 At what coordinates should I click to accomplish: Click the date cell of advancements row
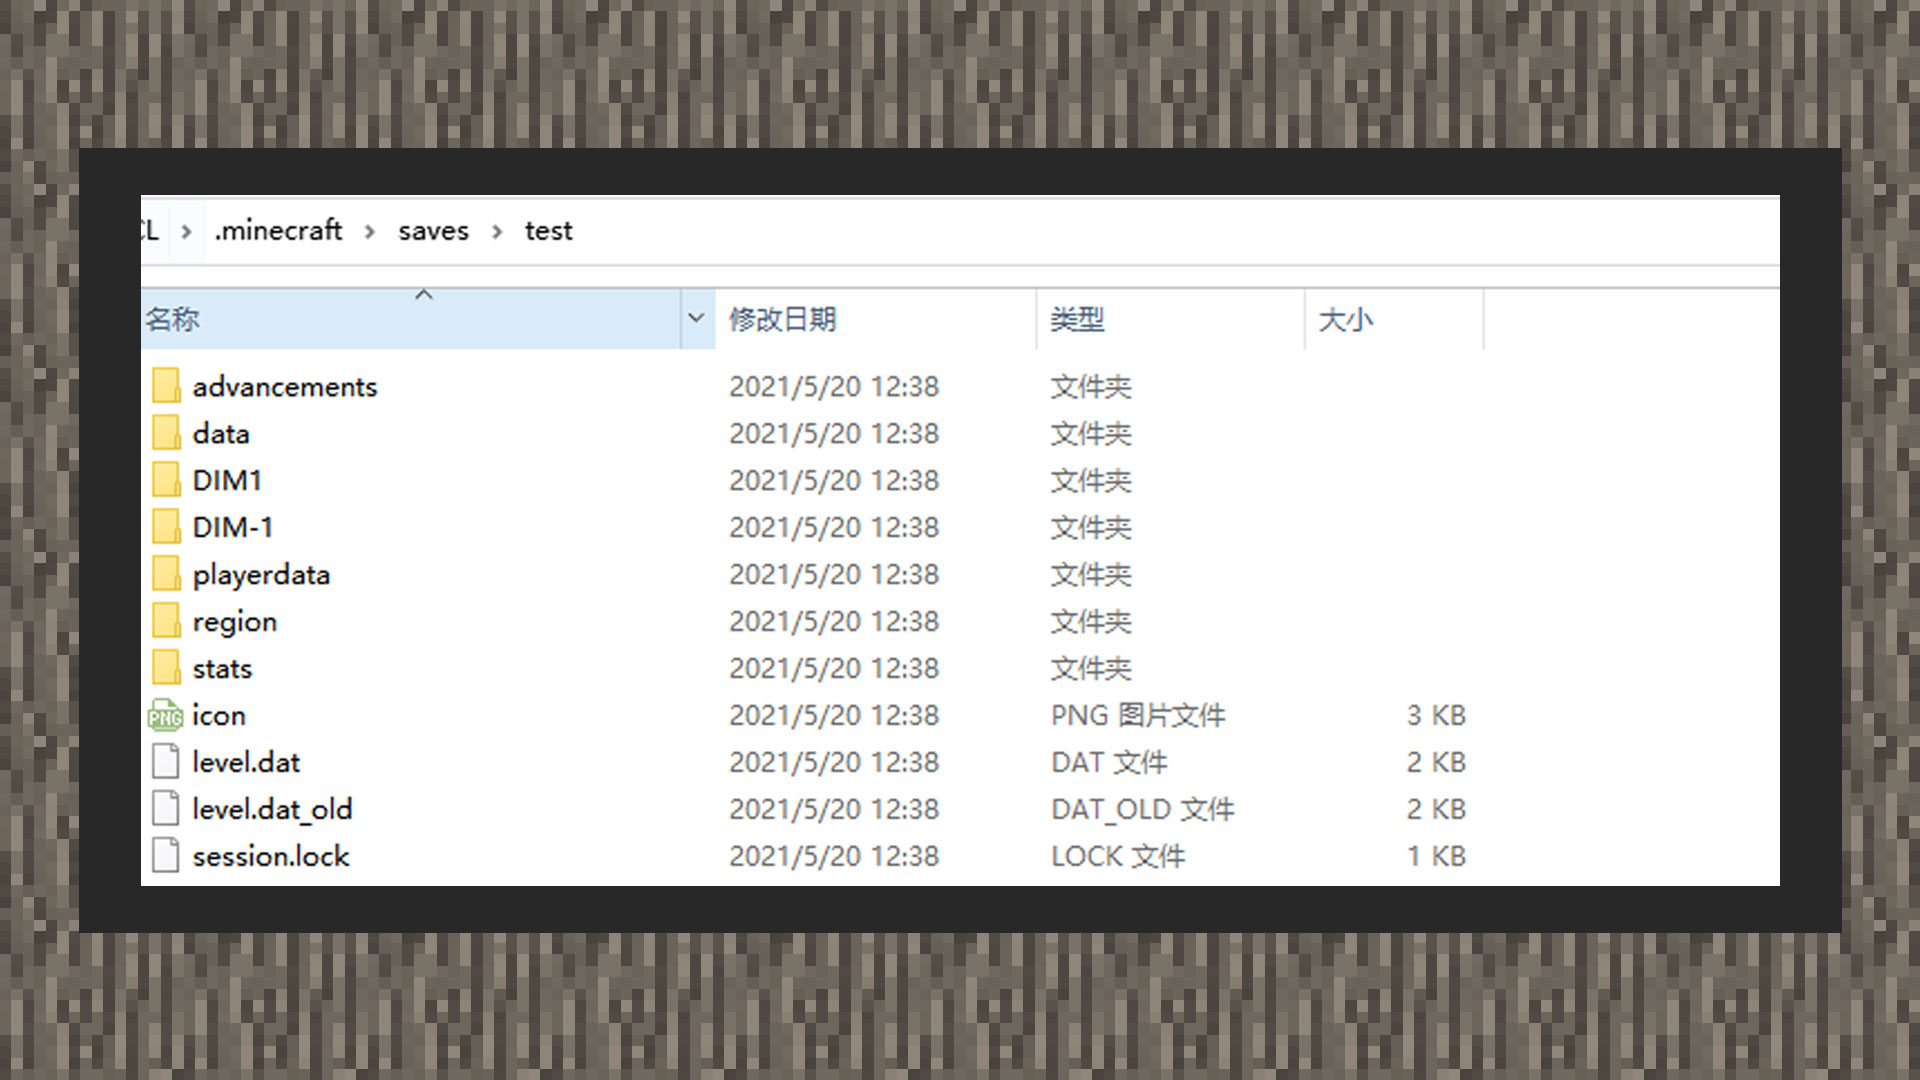[x=834, y=387]
